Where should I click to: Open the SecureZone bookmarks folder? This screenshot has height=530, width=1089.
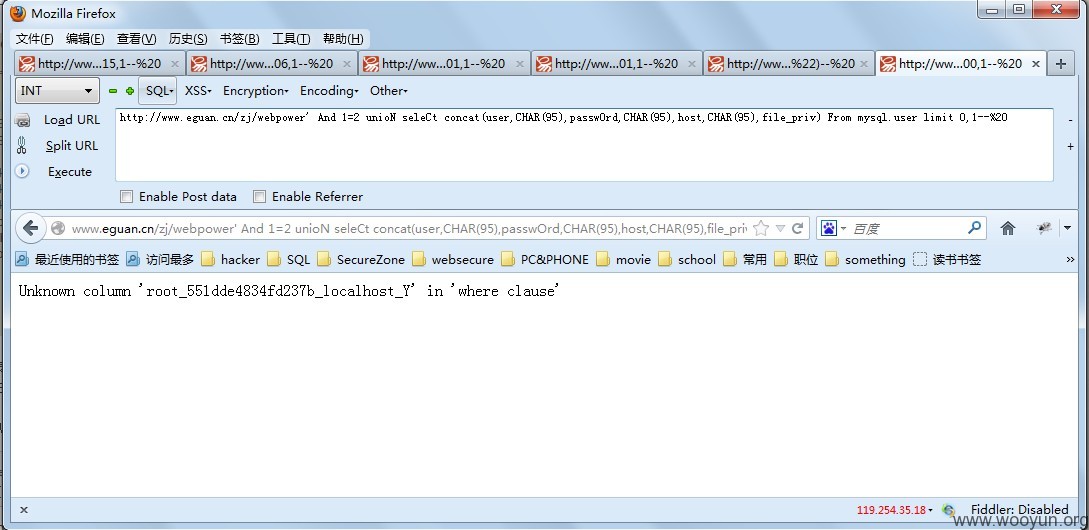(361, 260)
